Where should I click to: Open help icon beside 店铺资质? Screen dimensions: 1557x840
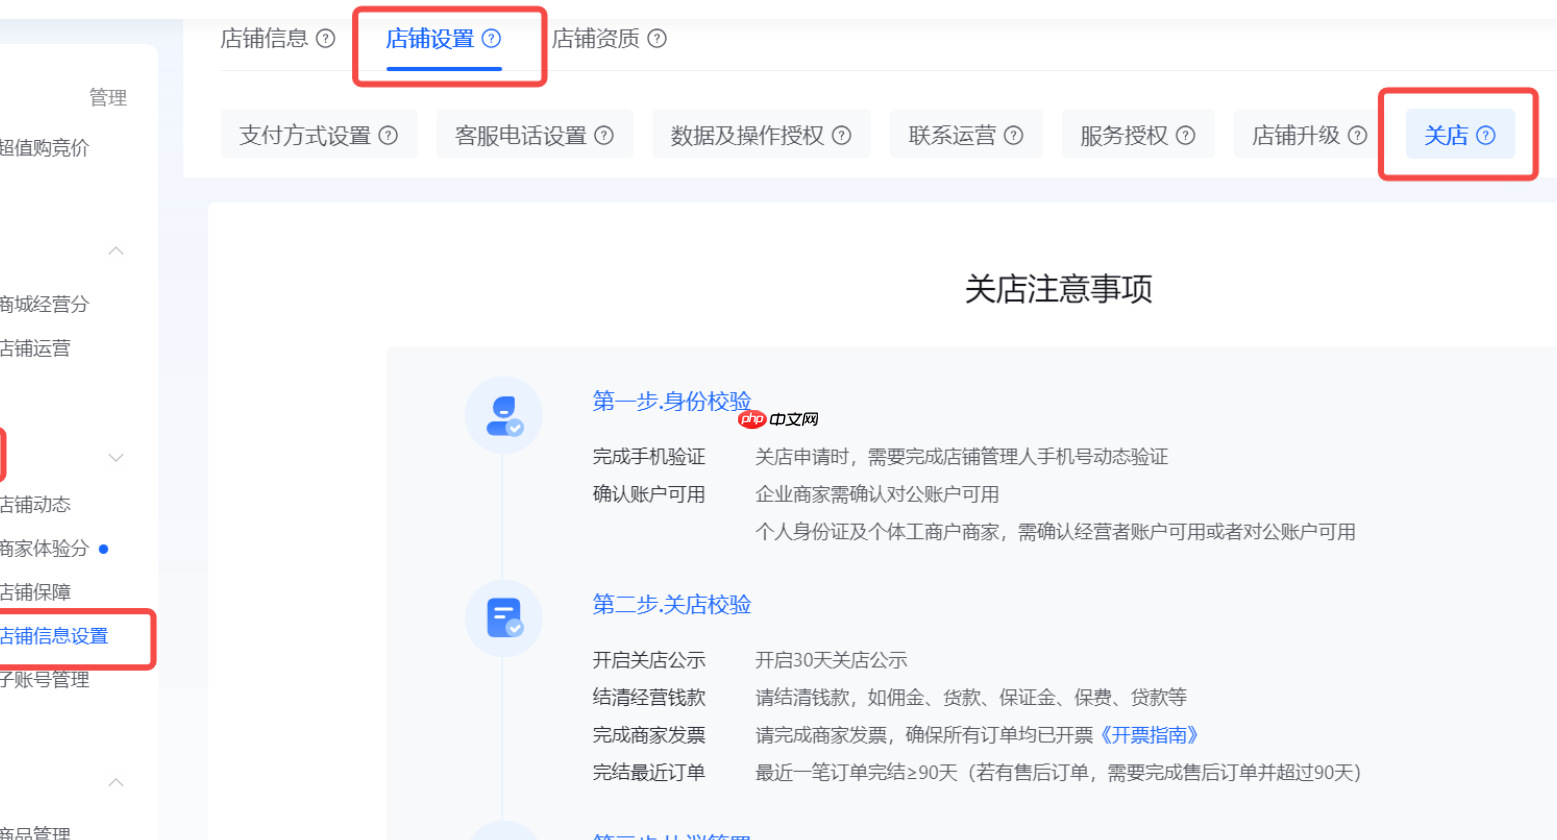coord(656,38)
